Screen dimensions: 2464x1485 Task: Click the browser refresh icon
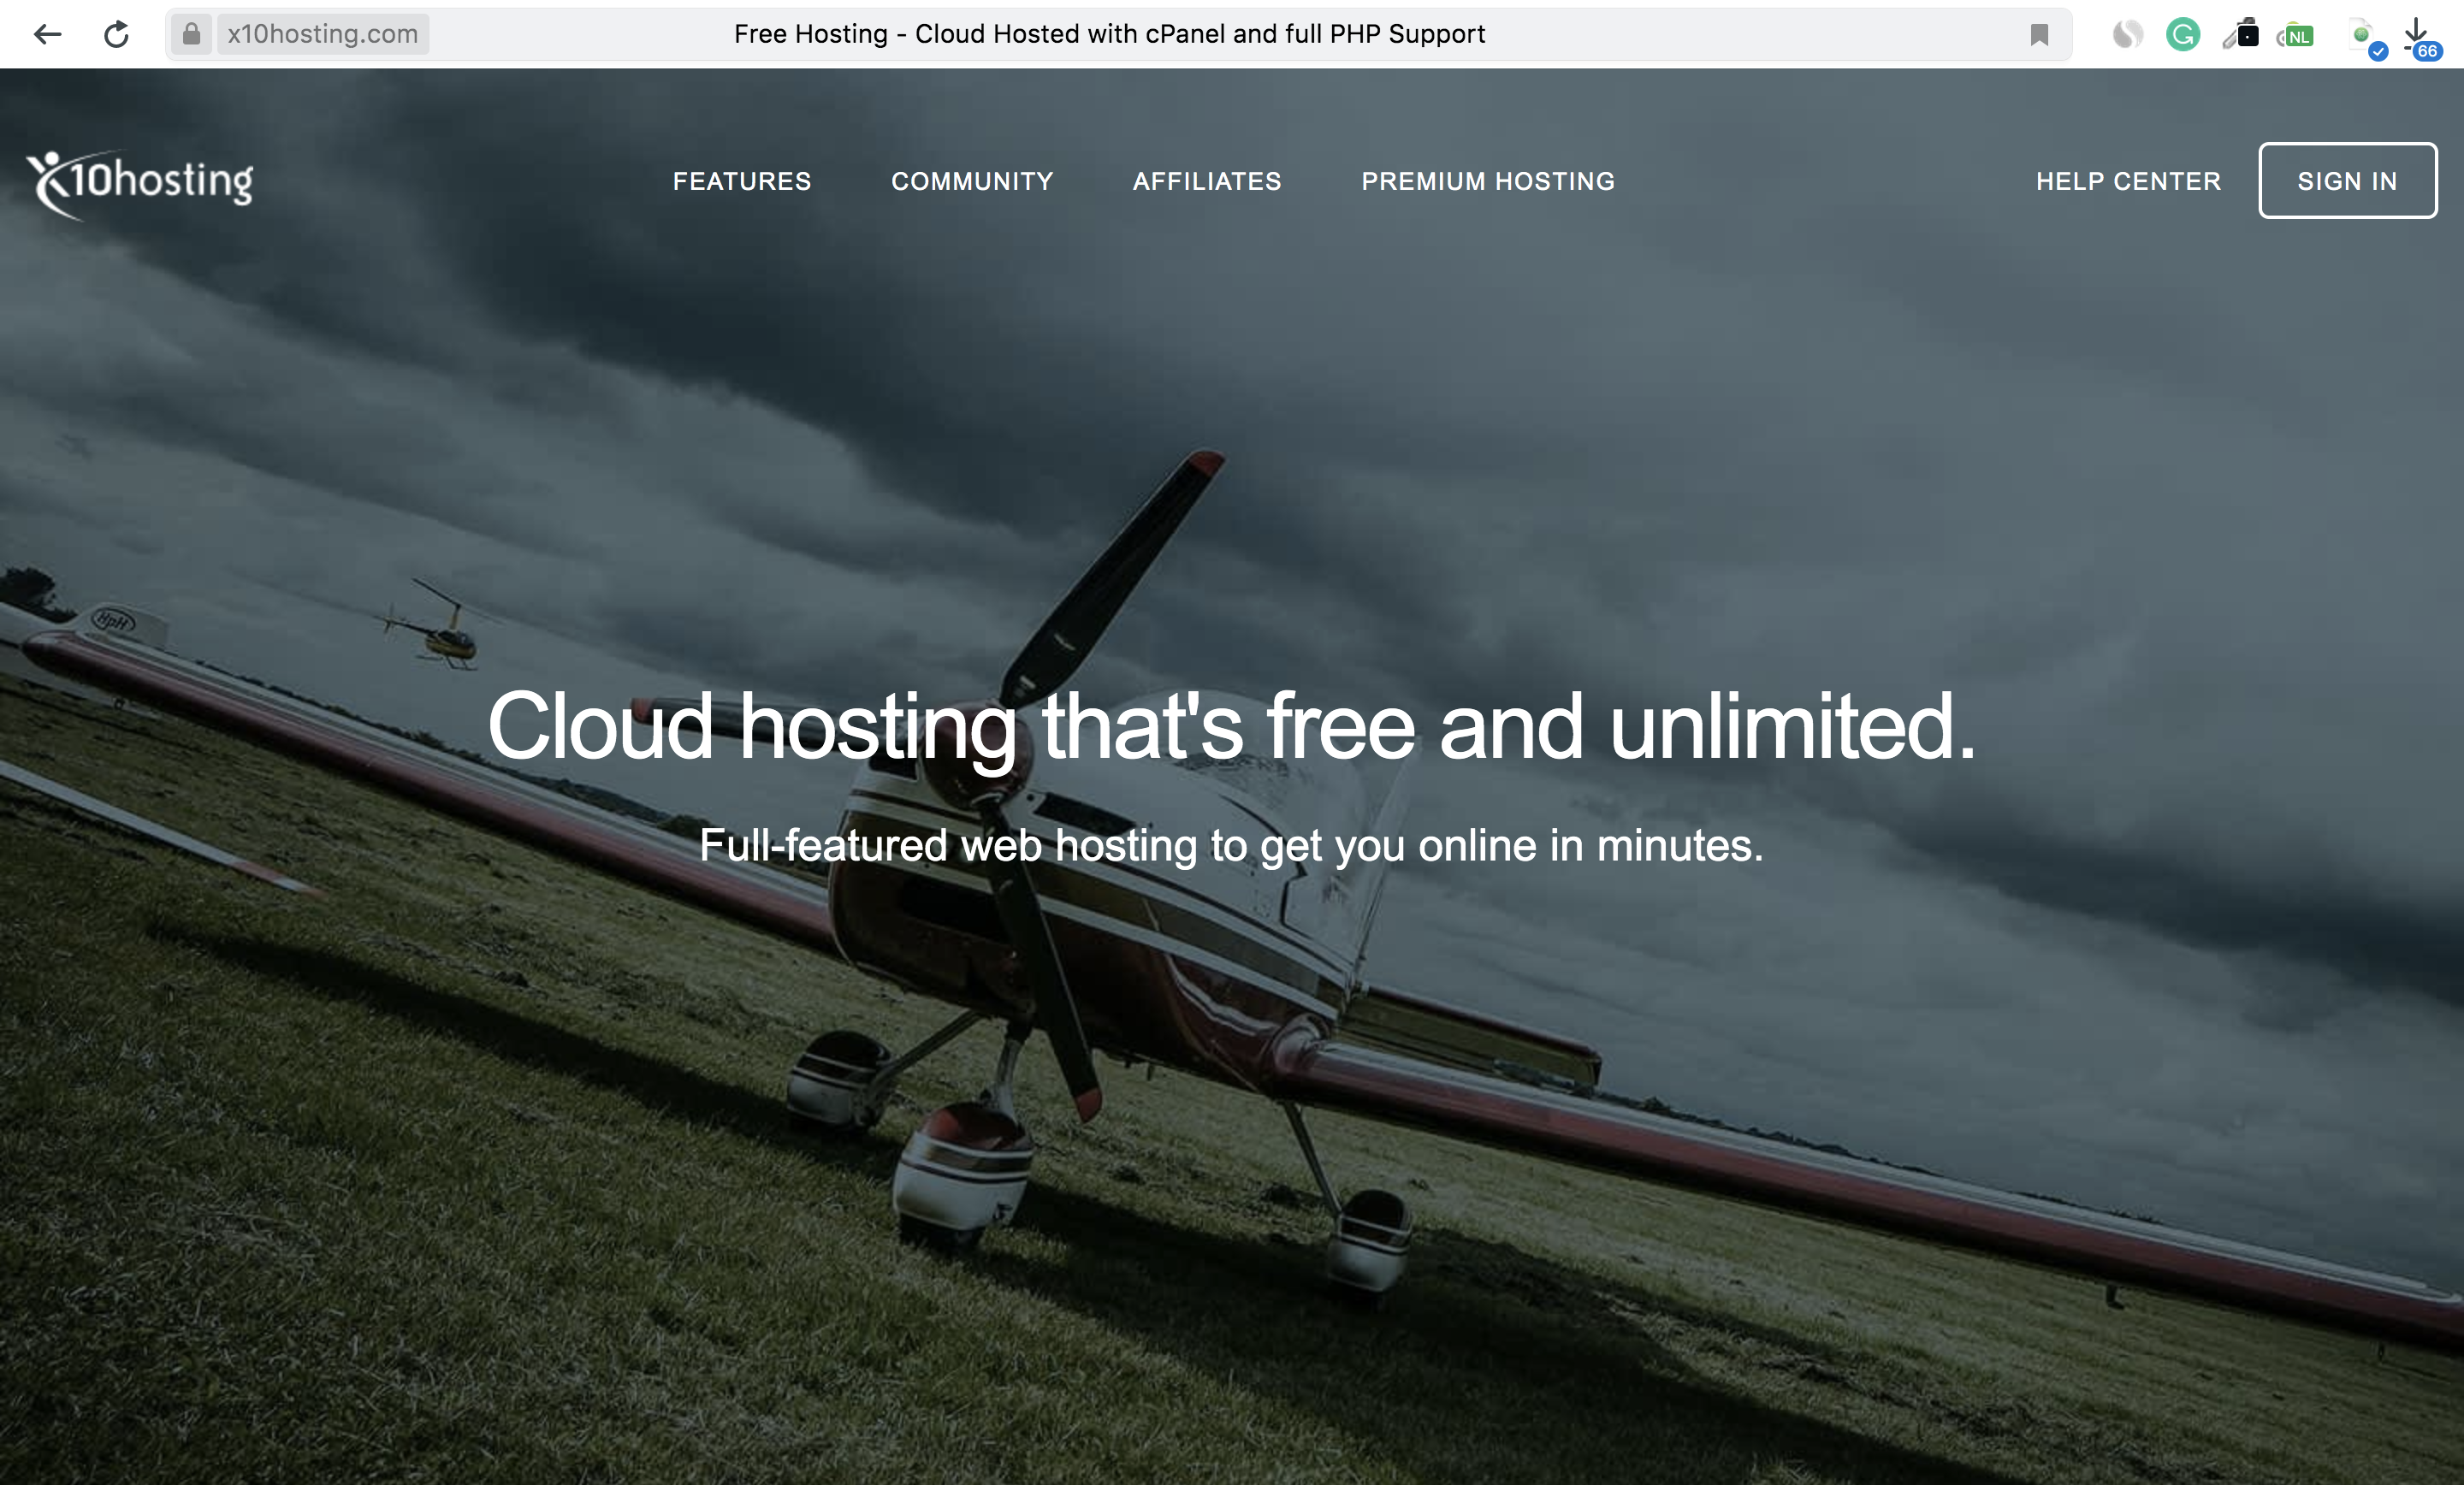point(118,33)
